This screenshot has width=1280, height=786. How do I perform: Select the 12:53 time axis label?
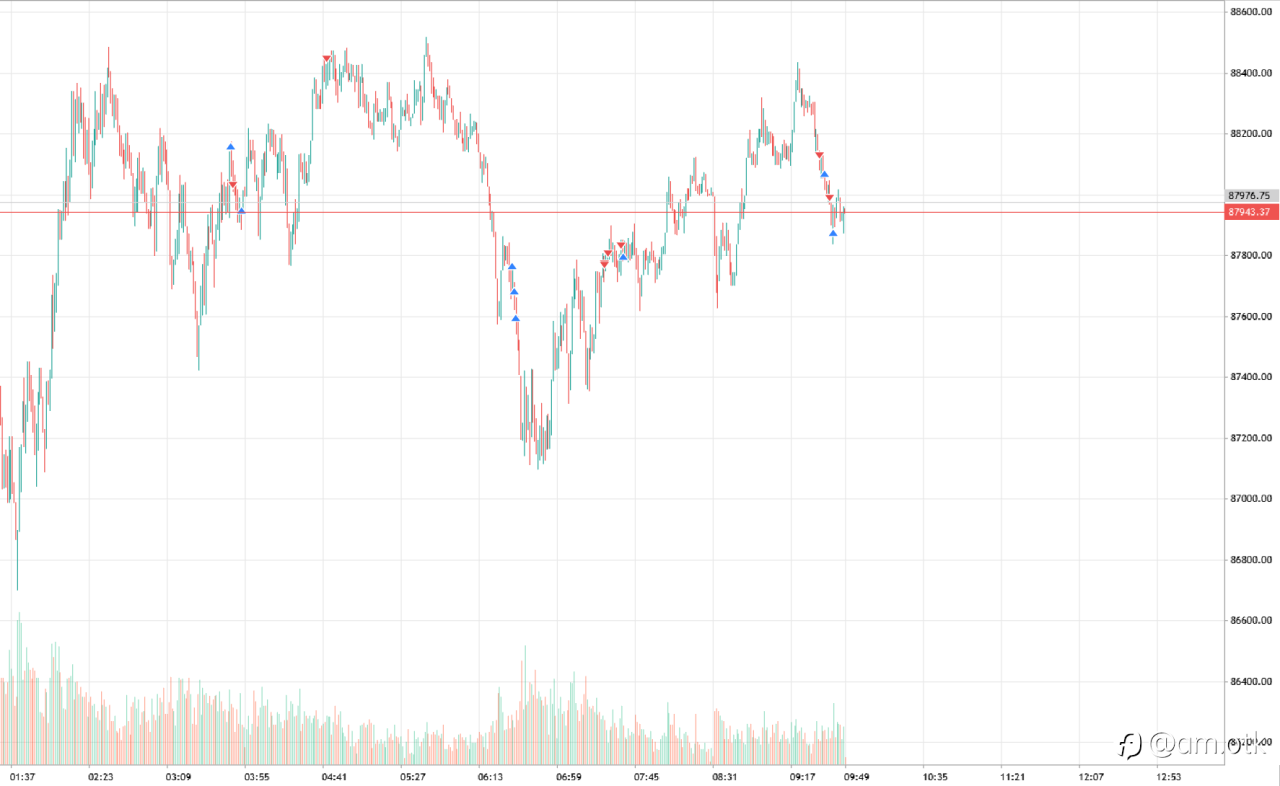(1168, 776)
